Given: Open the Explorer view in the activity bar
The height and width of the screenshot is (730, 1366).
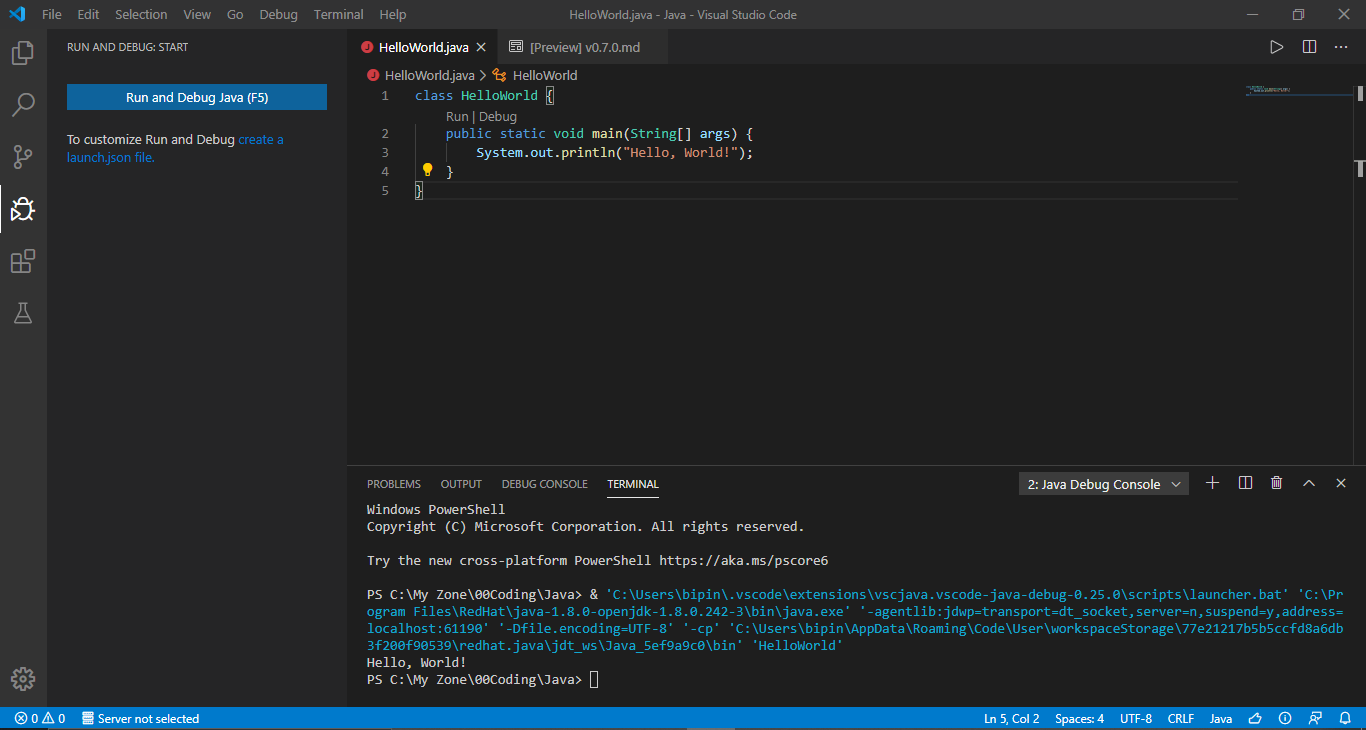Looking at the screenshot, I should 22,52.
